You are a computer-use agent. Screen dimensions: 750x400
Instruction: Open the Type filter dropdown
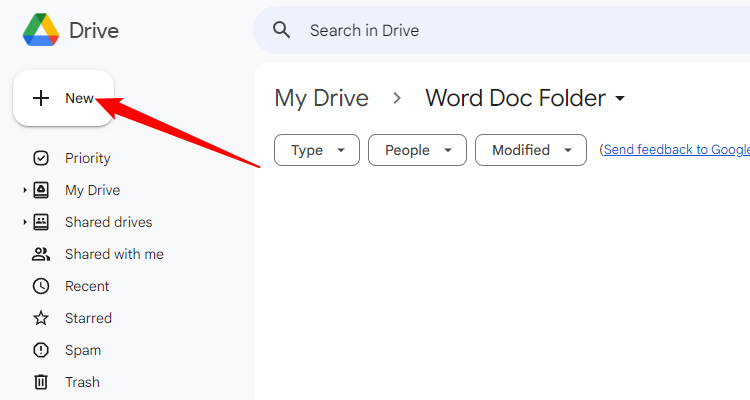click(316, 150)
